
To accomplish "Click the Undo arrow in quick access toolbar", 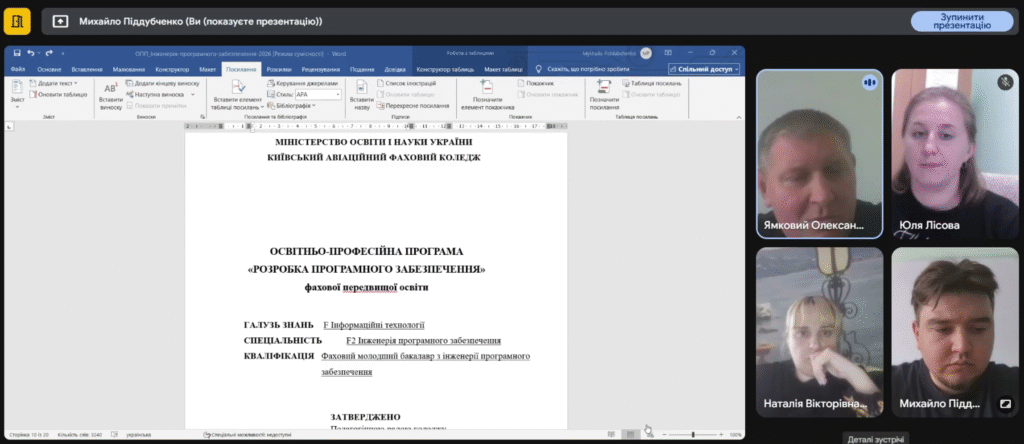I will (30, 53).
